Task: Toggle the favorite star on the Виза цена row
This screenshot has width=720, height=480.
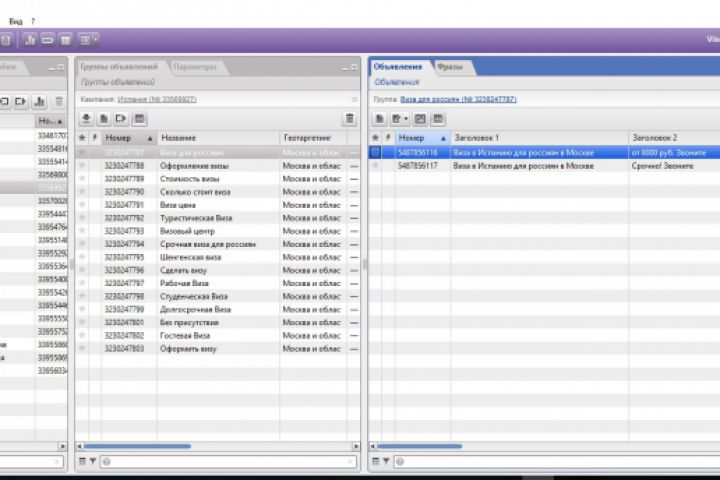Action: (x=82, y=204)
